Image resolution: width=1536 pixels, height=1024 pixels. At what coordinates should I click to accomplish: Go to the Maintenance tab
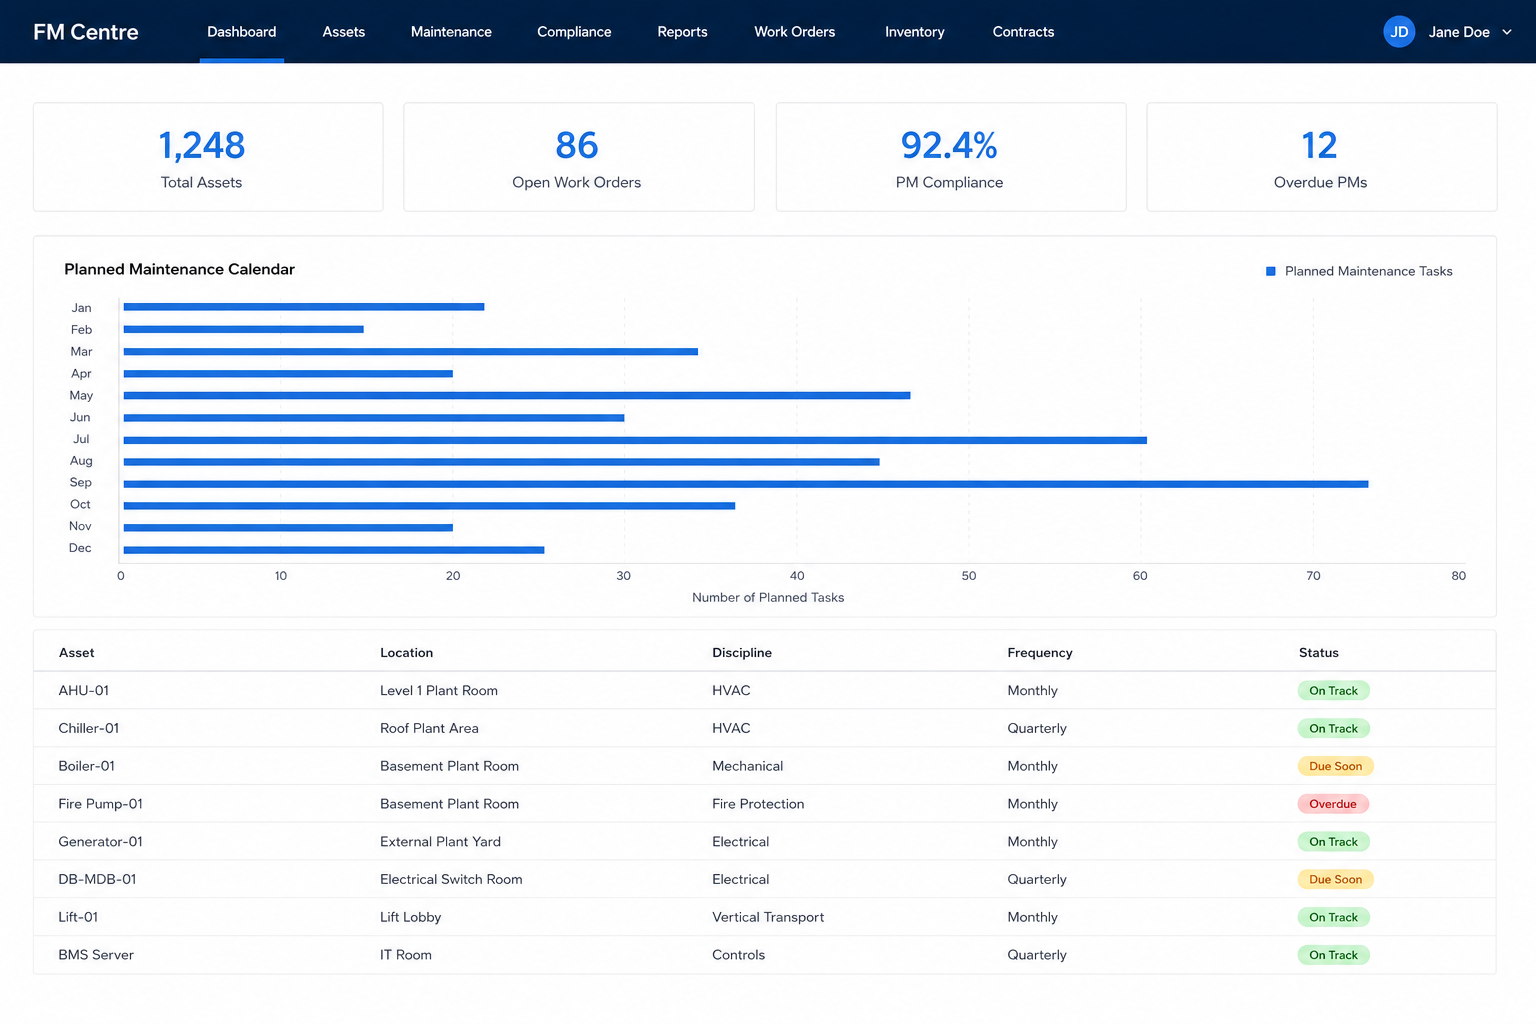(x=451, y=32)
